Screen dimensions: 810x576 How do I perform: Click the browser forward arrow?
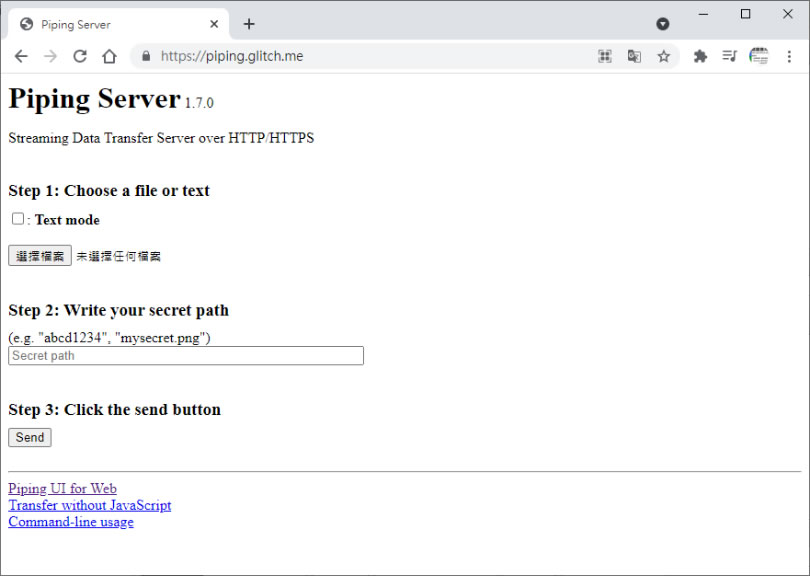pos(50,56)
